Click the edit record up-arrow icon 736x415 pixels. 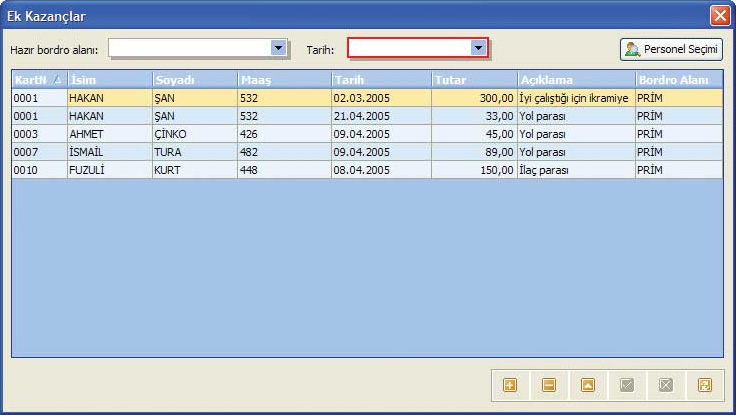[x=588, y=385]
